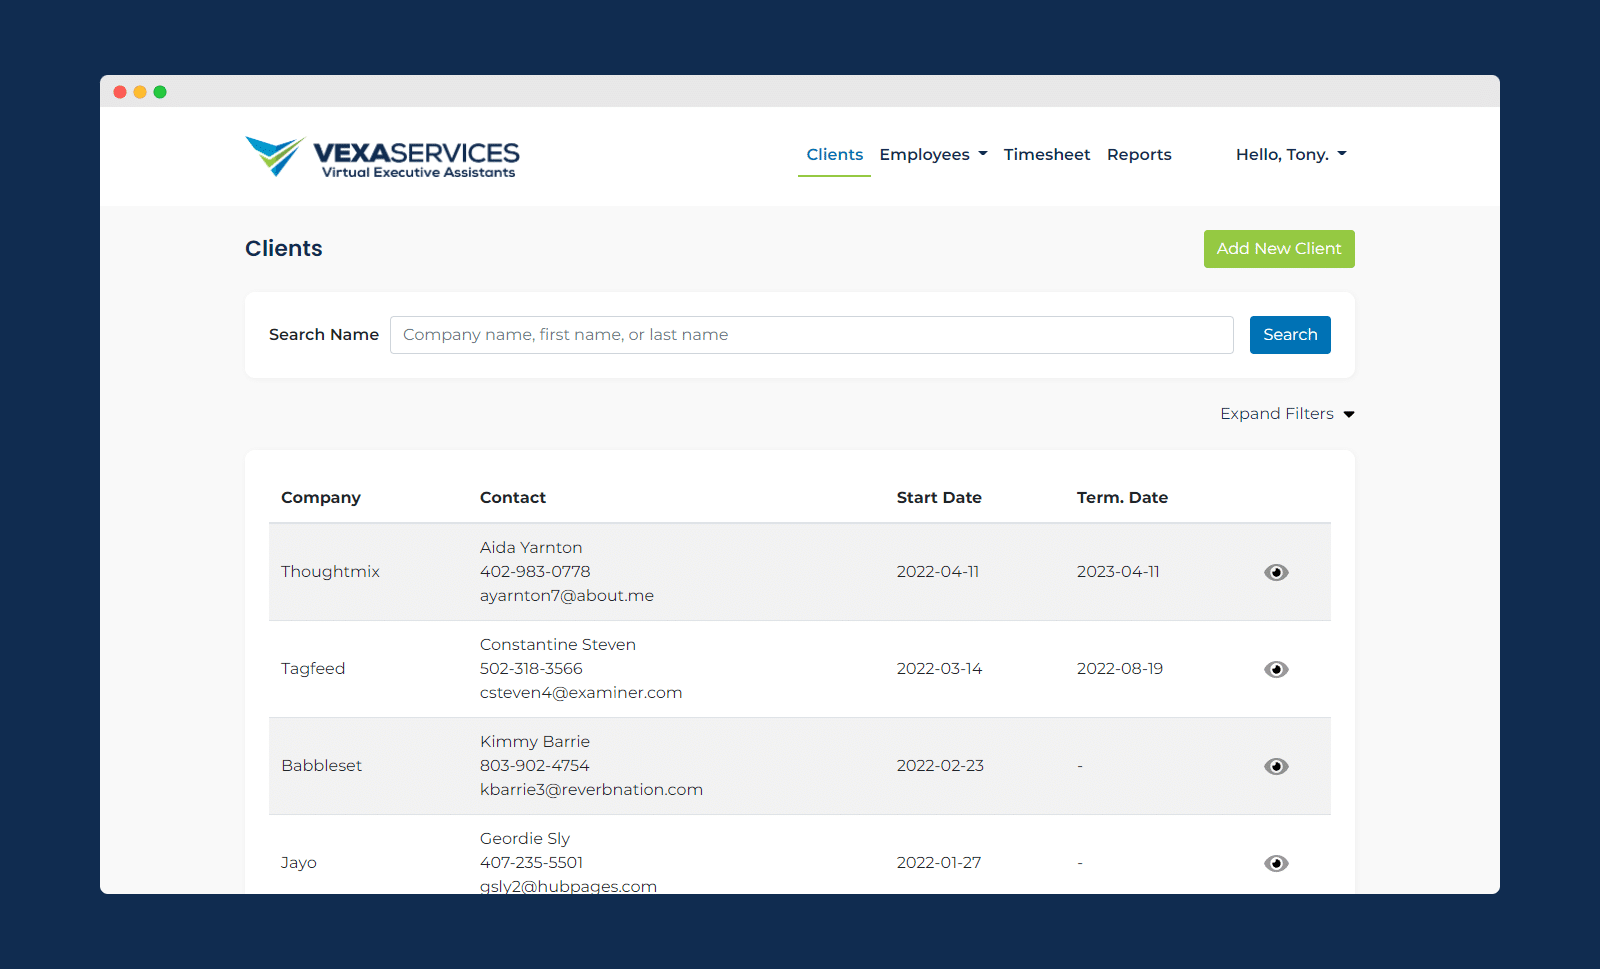Maximize window using green dot
This screenshot has width=1600, height=969.
pos(160,92)
